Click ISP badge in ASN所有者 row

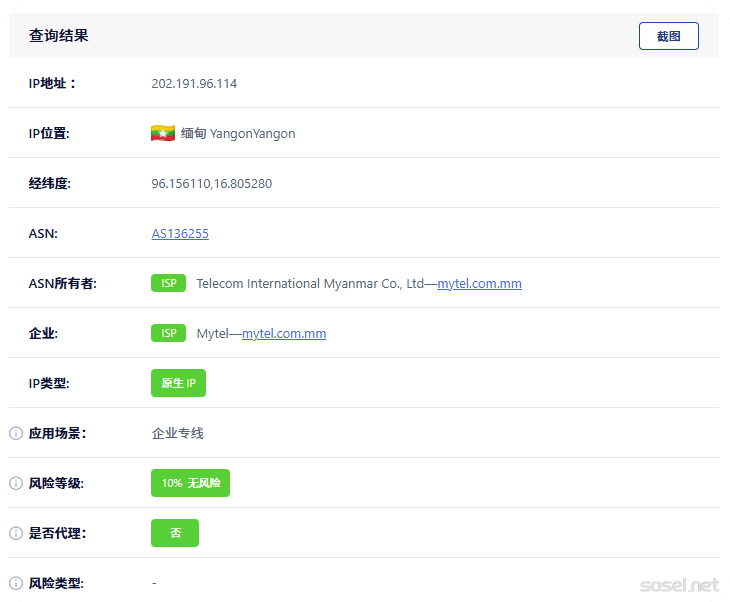(168, 284)
